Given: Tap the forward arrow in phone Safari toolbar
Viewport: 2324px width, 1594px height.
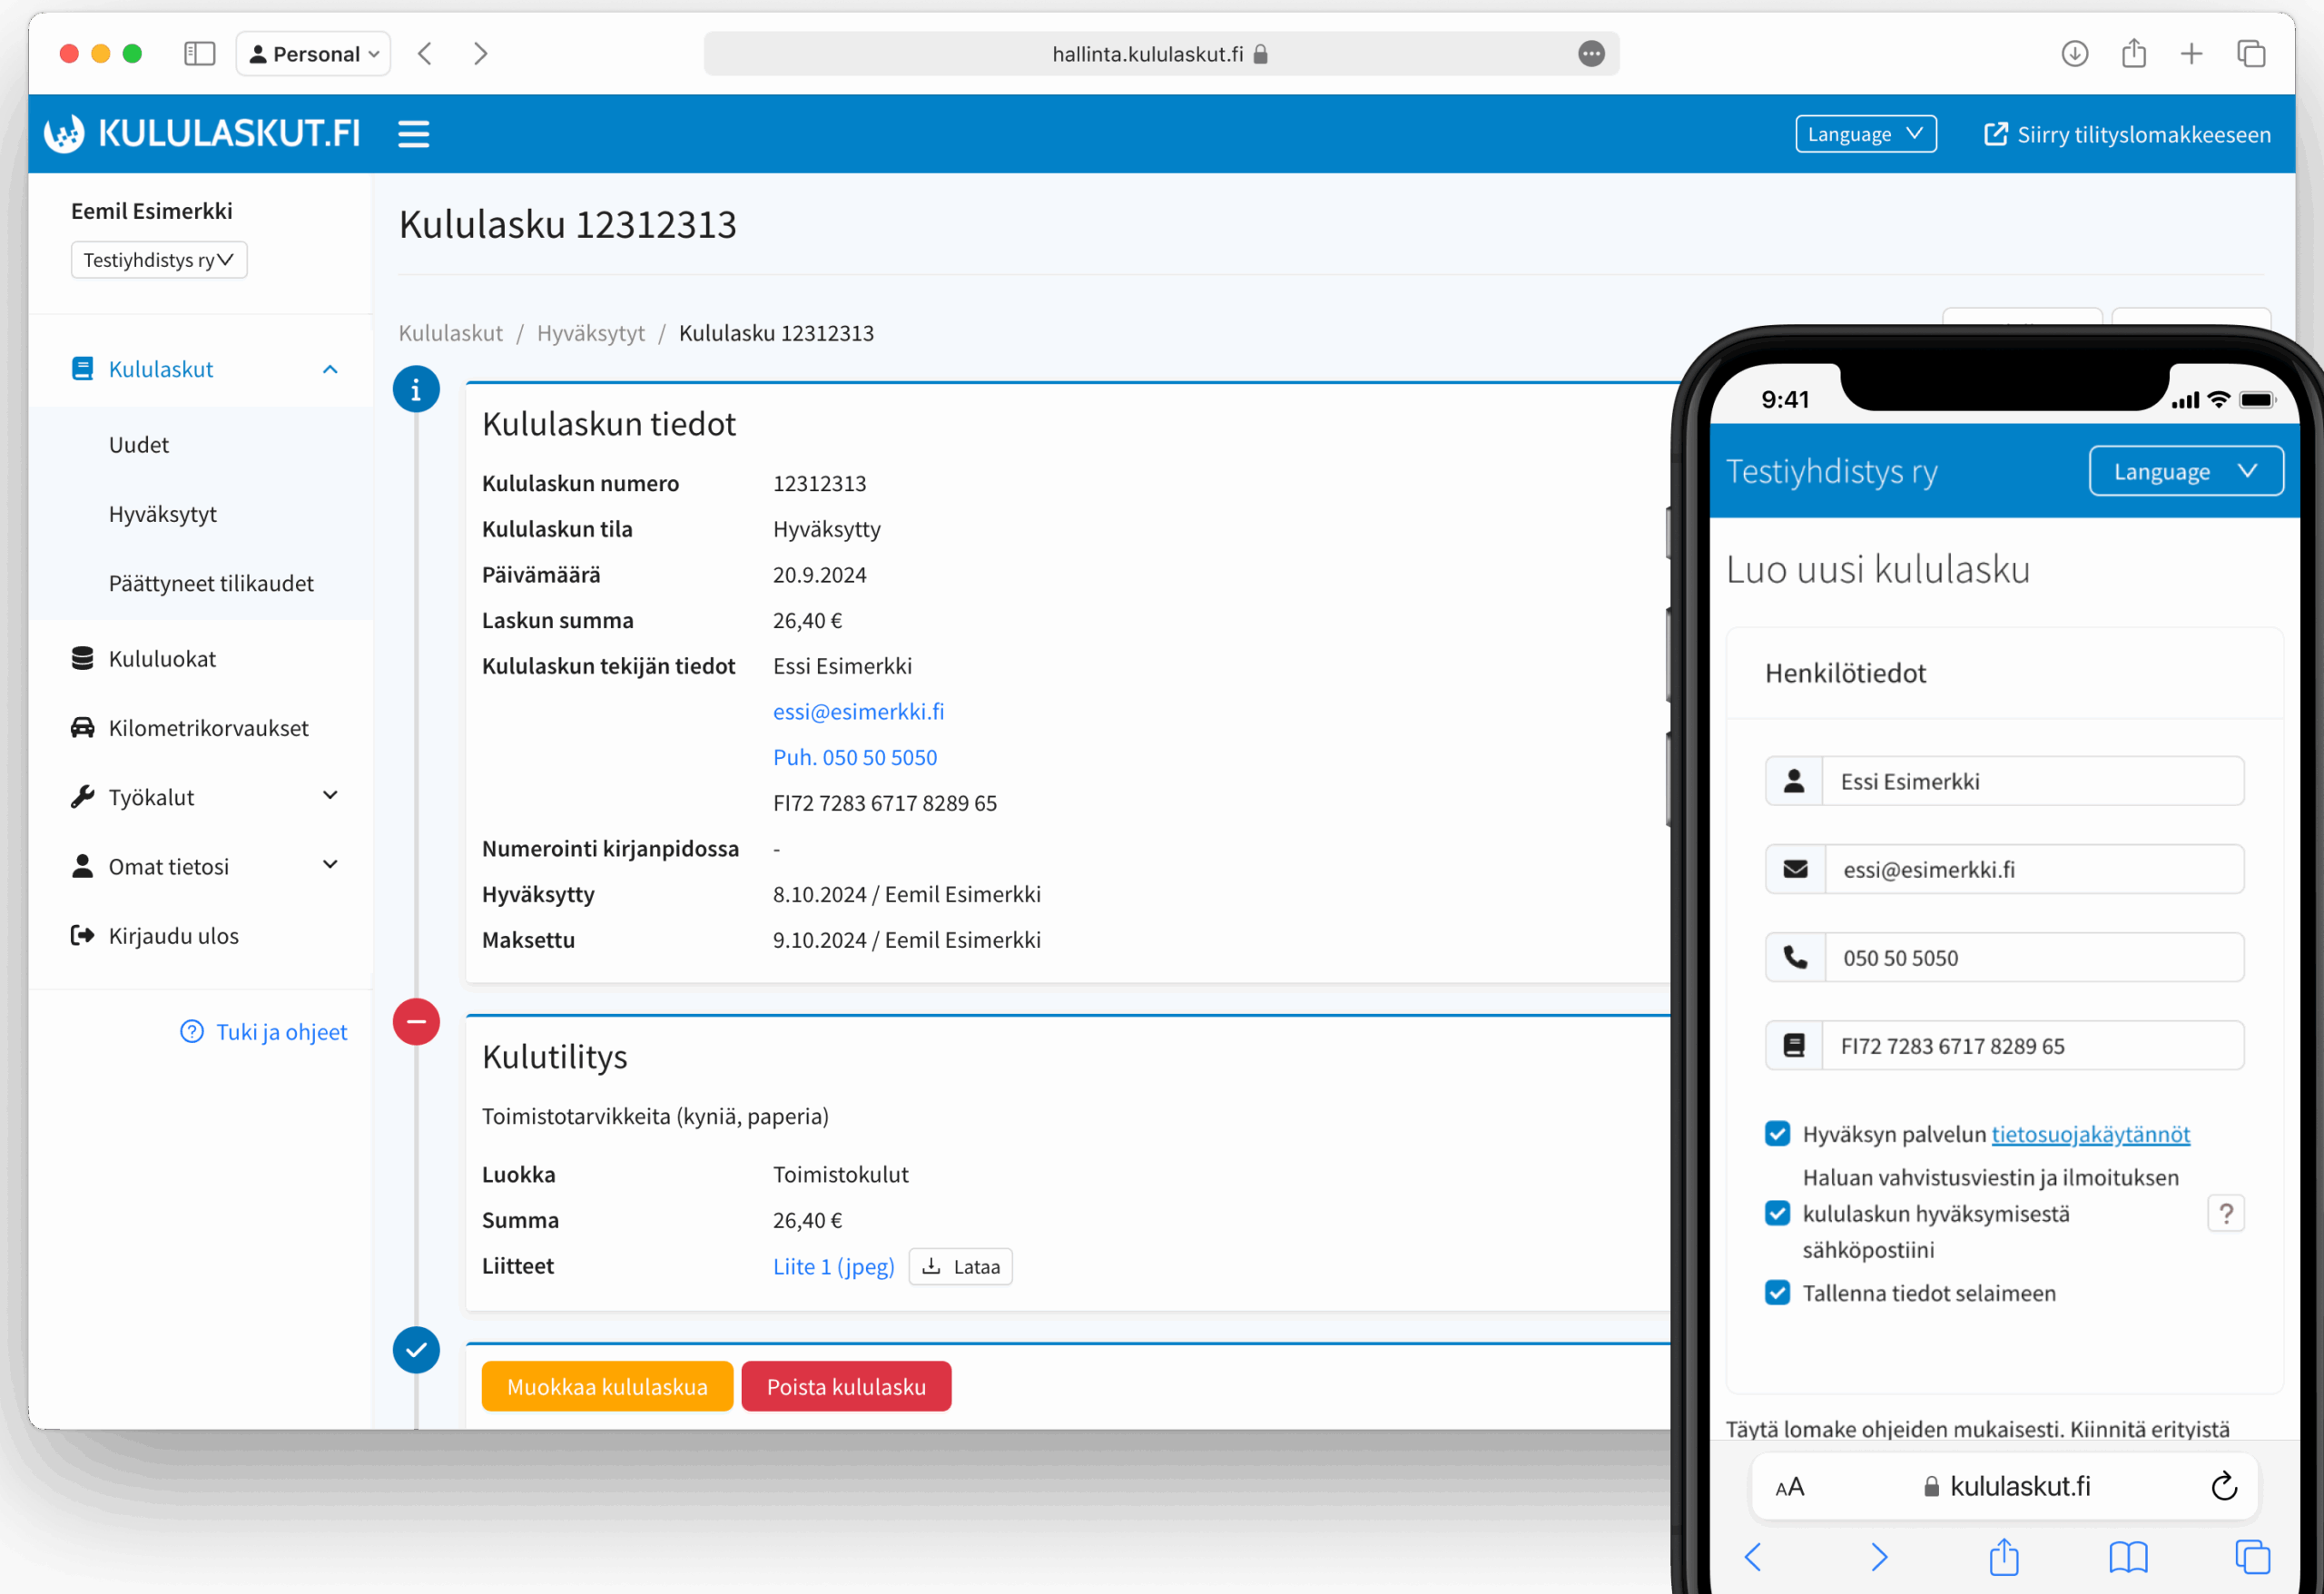Looking at the screenshot, I should click(x=1879, y=1557).
